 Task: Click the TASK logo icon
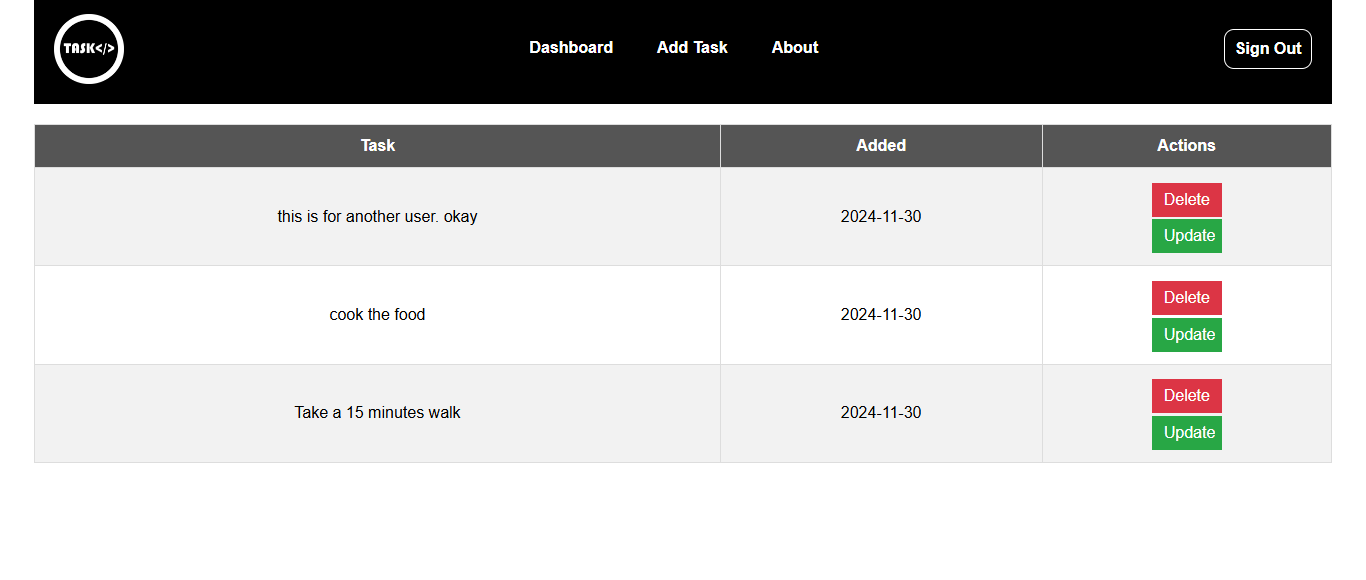tap(89, 49)
